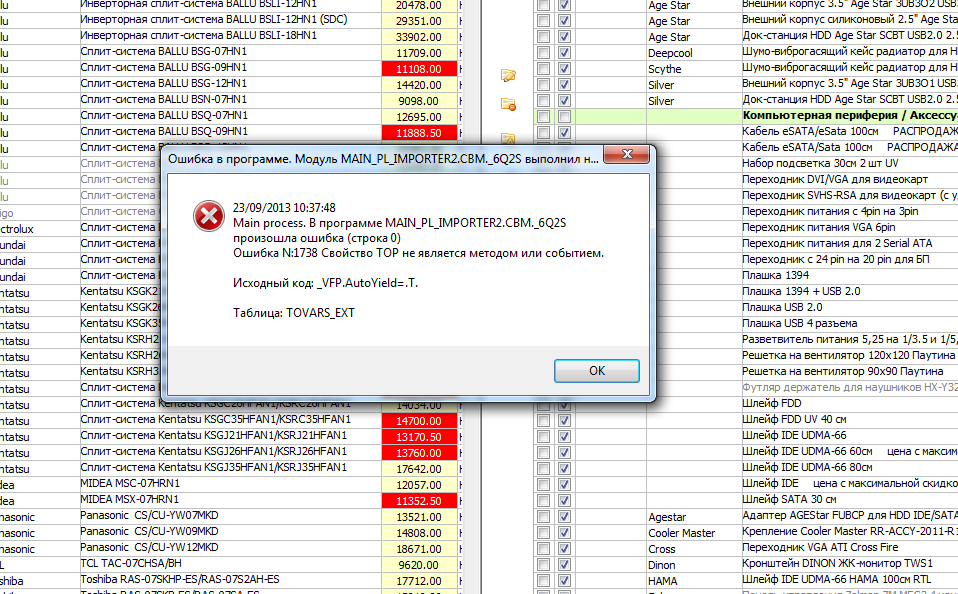Select the red price cell 11108.00

pos(419,68)
